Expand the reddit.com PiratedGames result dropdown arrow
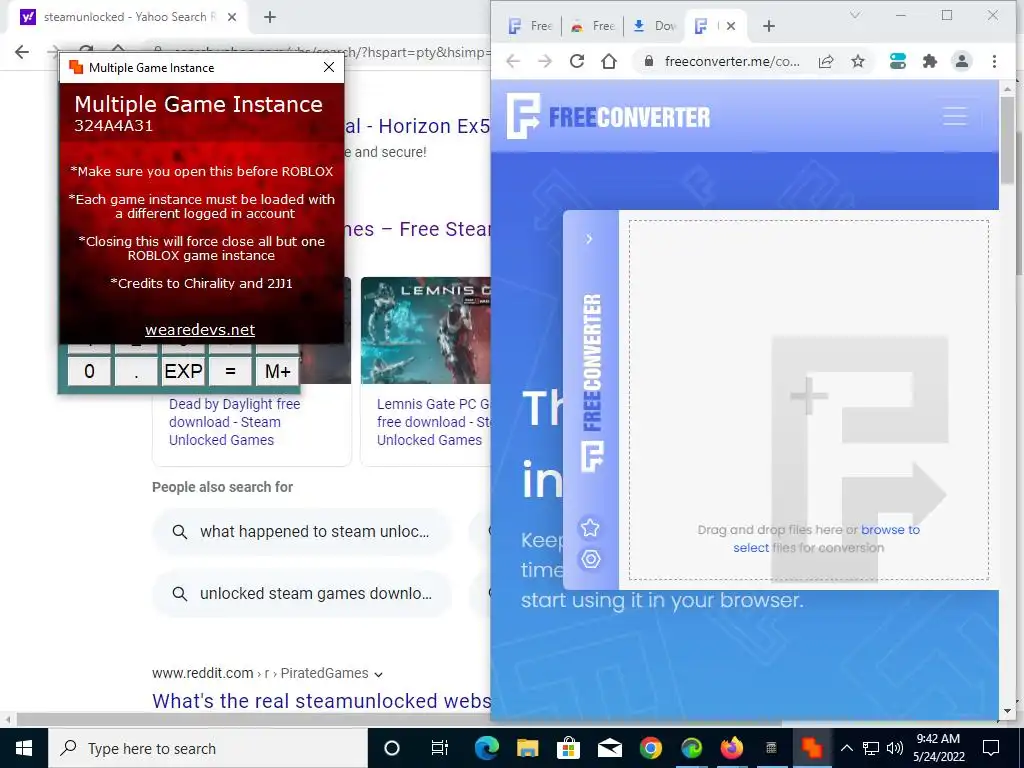Image resolution: width=1024 pixels, height=768 pixels. point(379,674)
